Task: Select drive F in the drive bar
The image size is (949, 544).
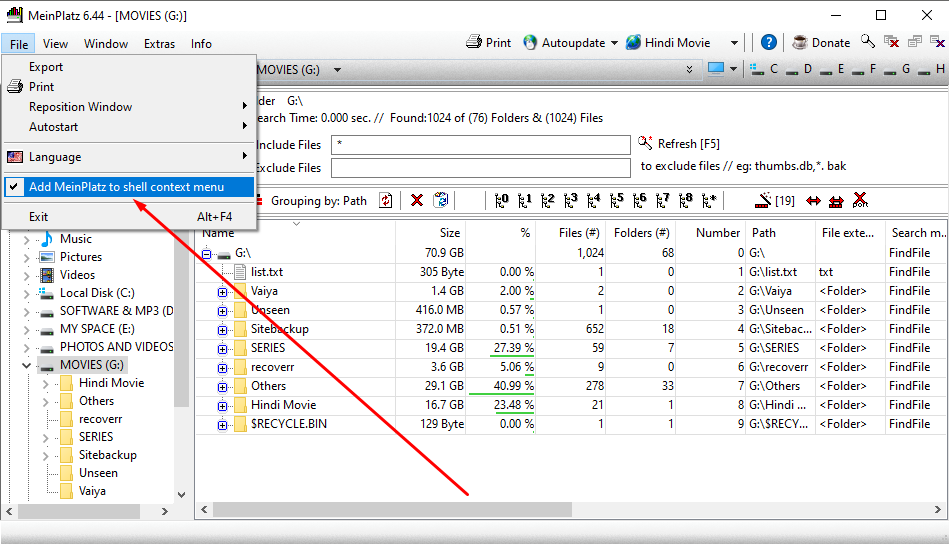Action: (x=864, y=69)
